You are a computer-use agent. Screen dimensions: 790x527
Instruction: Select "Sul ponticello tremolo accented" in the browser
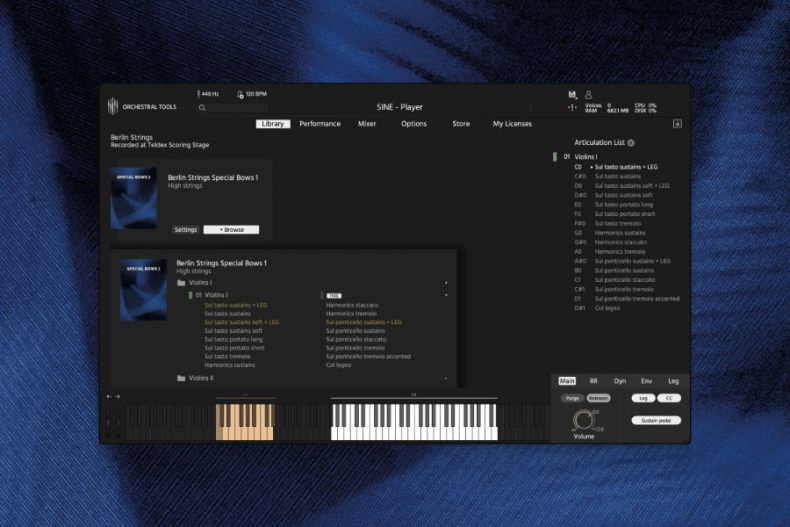pyautogui.click(x=368, y=356)
